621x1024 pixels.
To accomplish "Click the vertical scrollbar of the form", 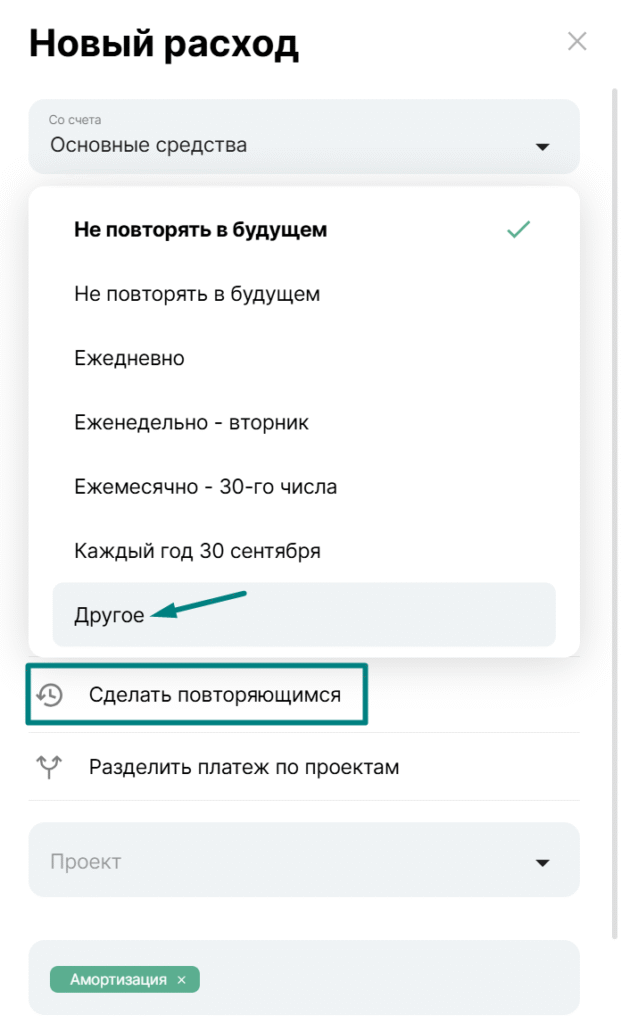I will coord(614,500).
